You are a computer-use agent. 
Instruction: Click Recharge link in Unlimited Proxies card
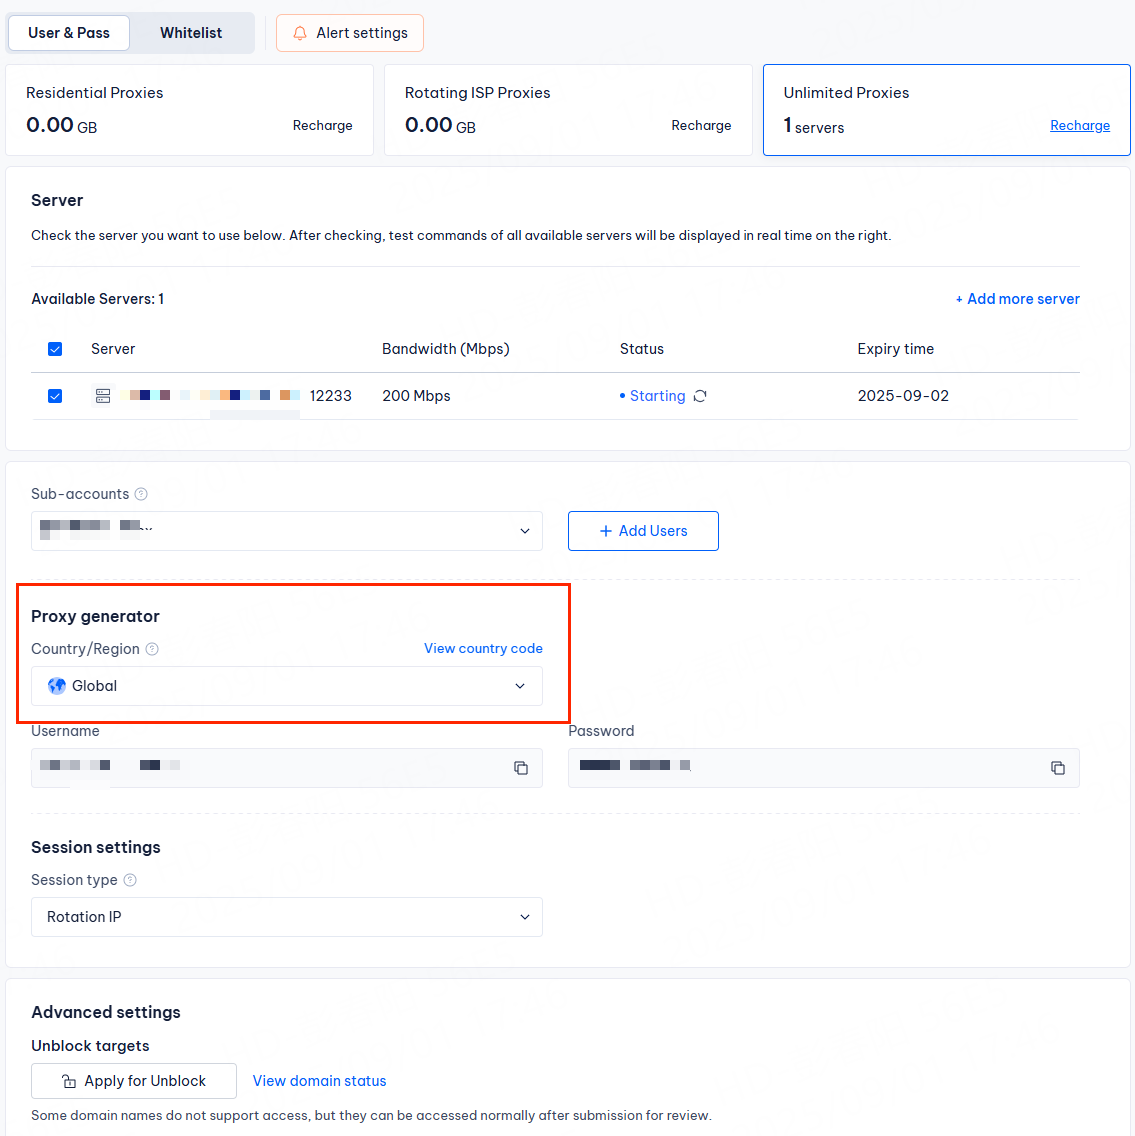coord(1079,126)
